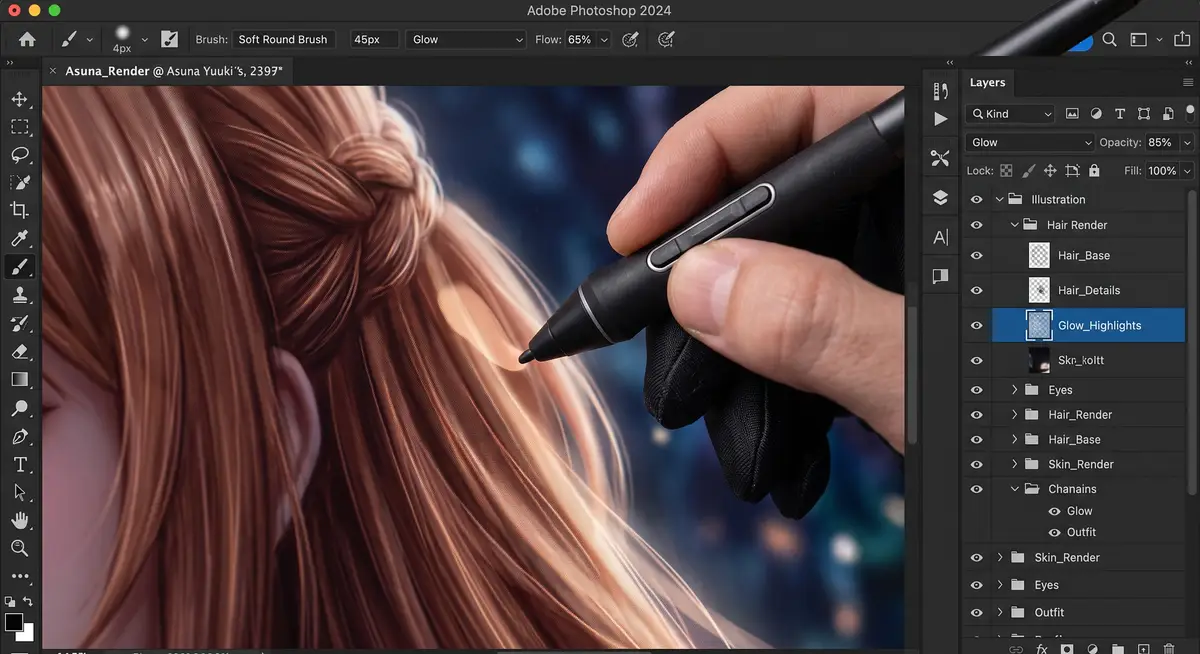Select the Type tool in the left toolbar
The image size is (1200, 654).
coord(19,465)
